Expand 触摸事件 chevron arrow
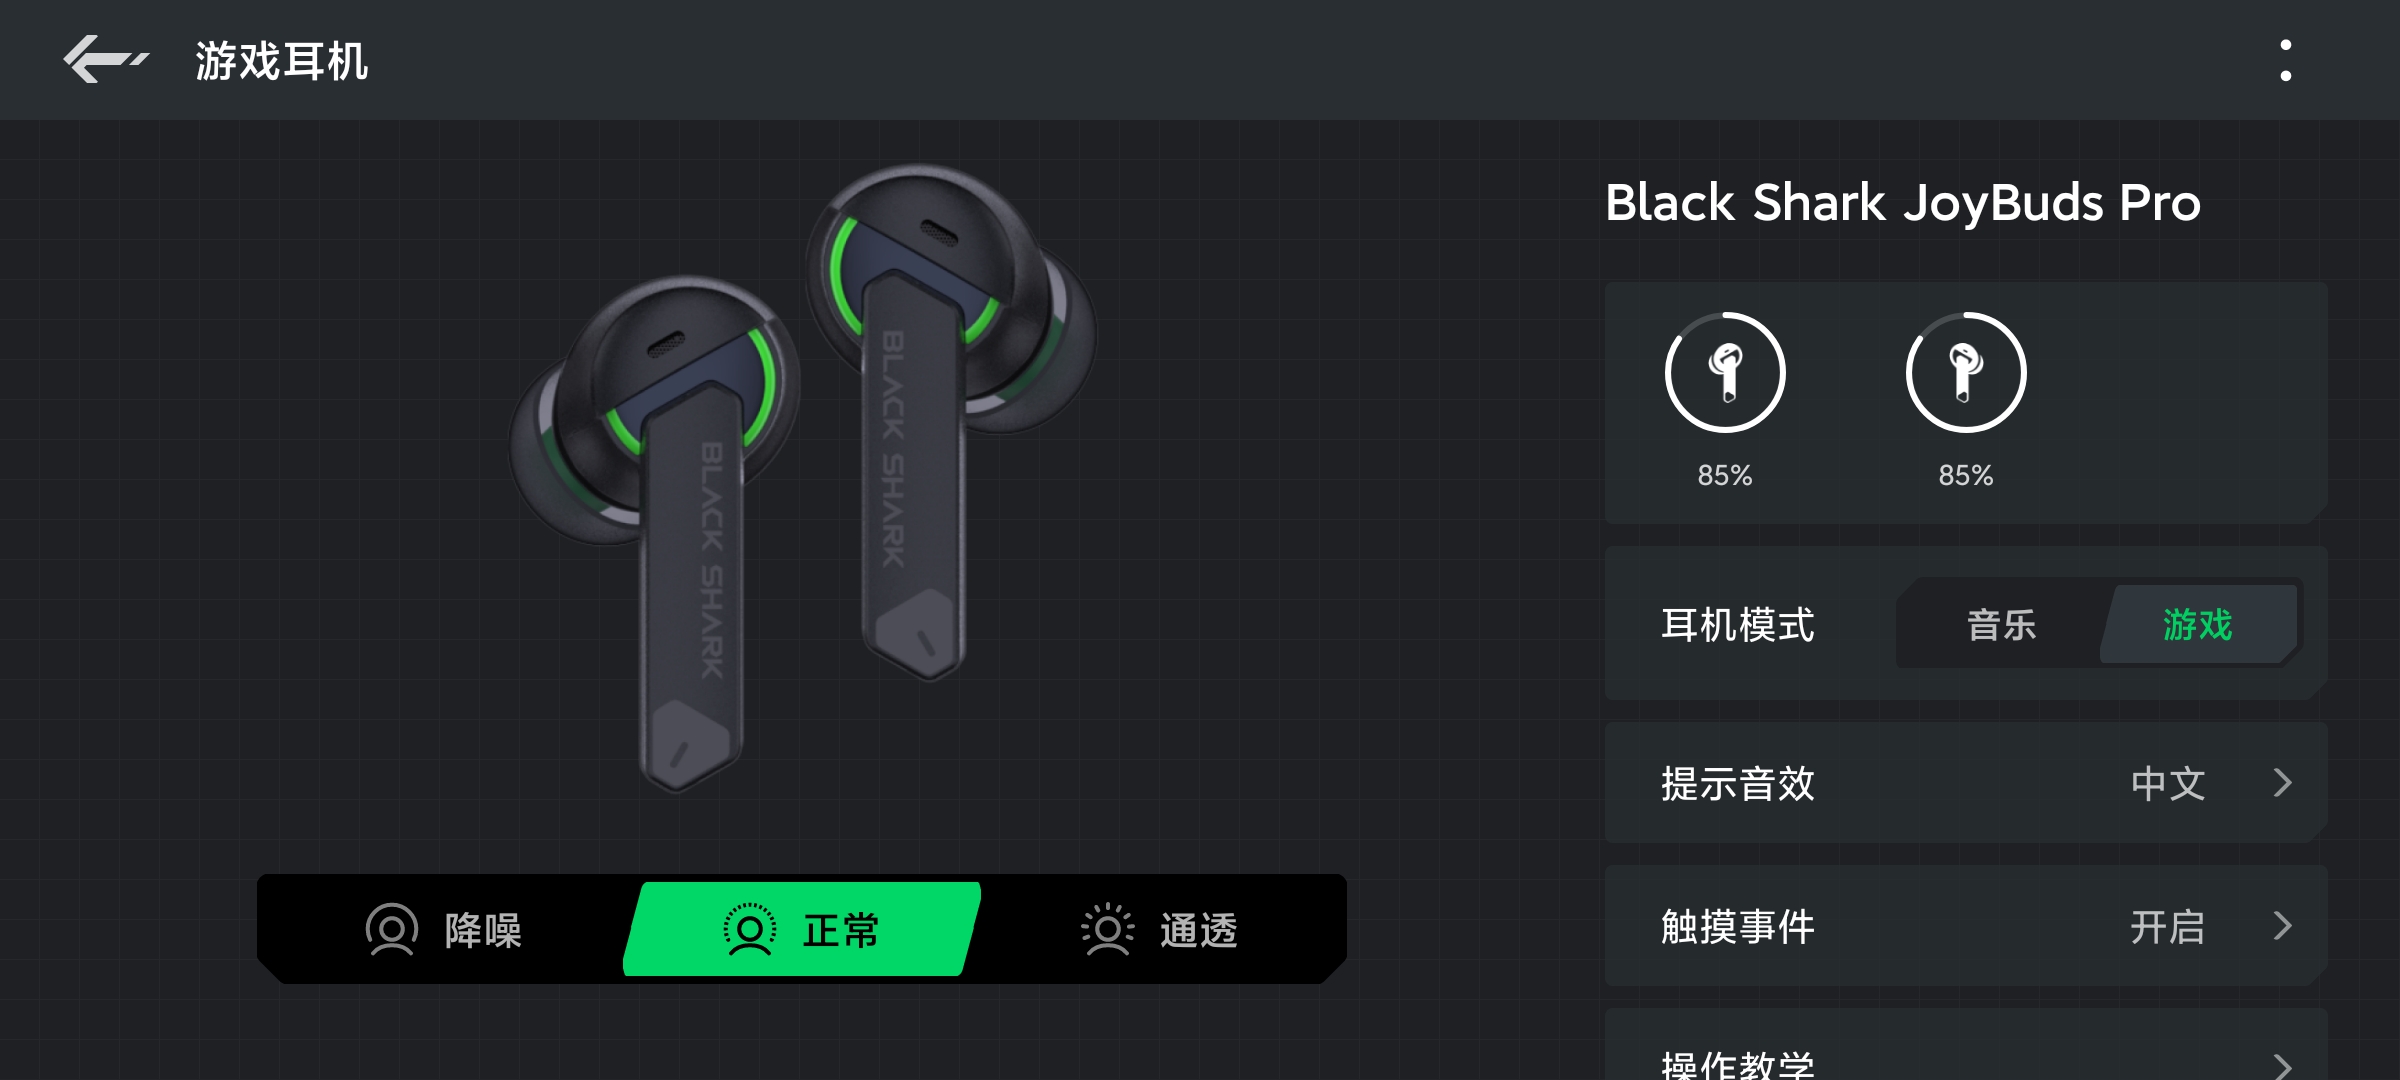2400x1080 pixels. pos(2282,926)
